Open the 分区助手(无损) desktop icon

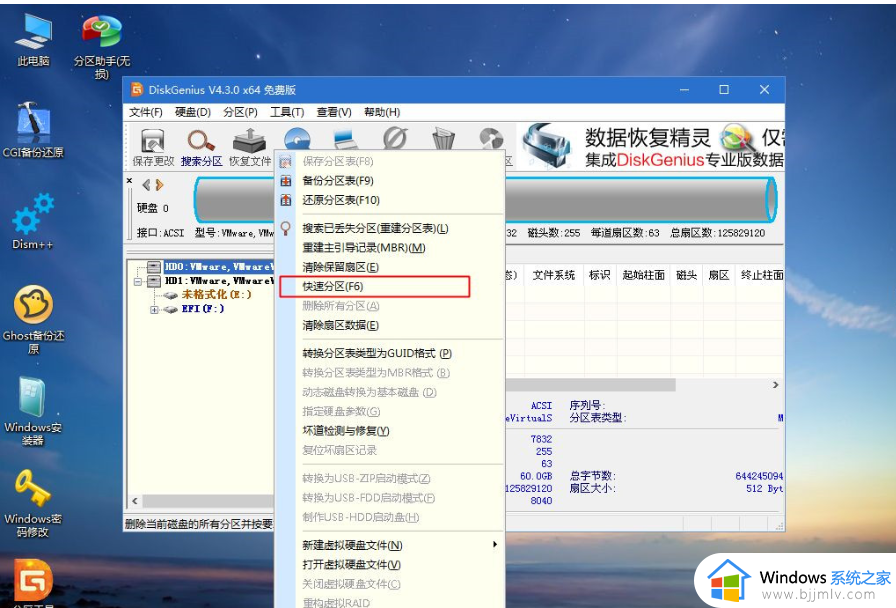pyautogui.click(x=102, y=46)
